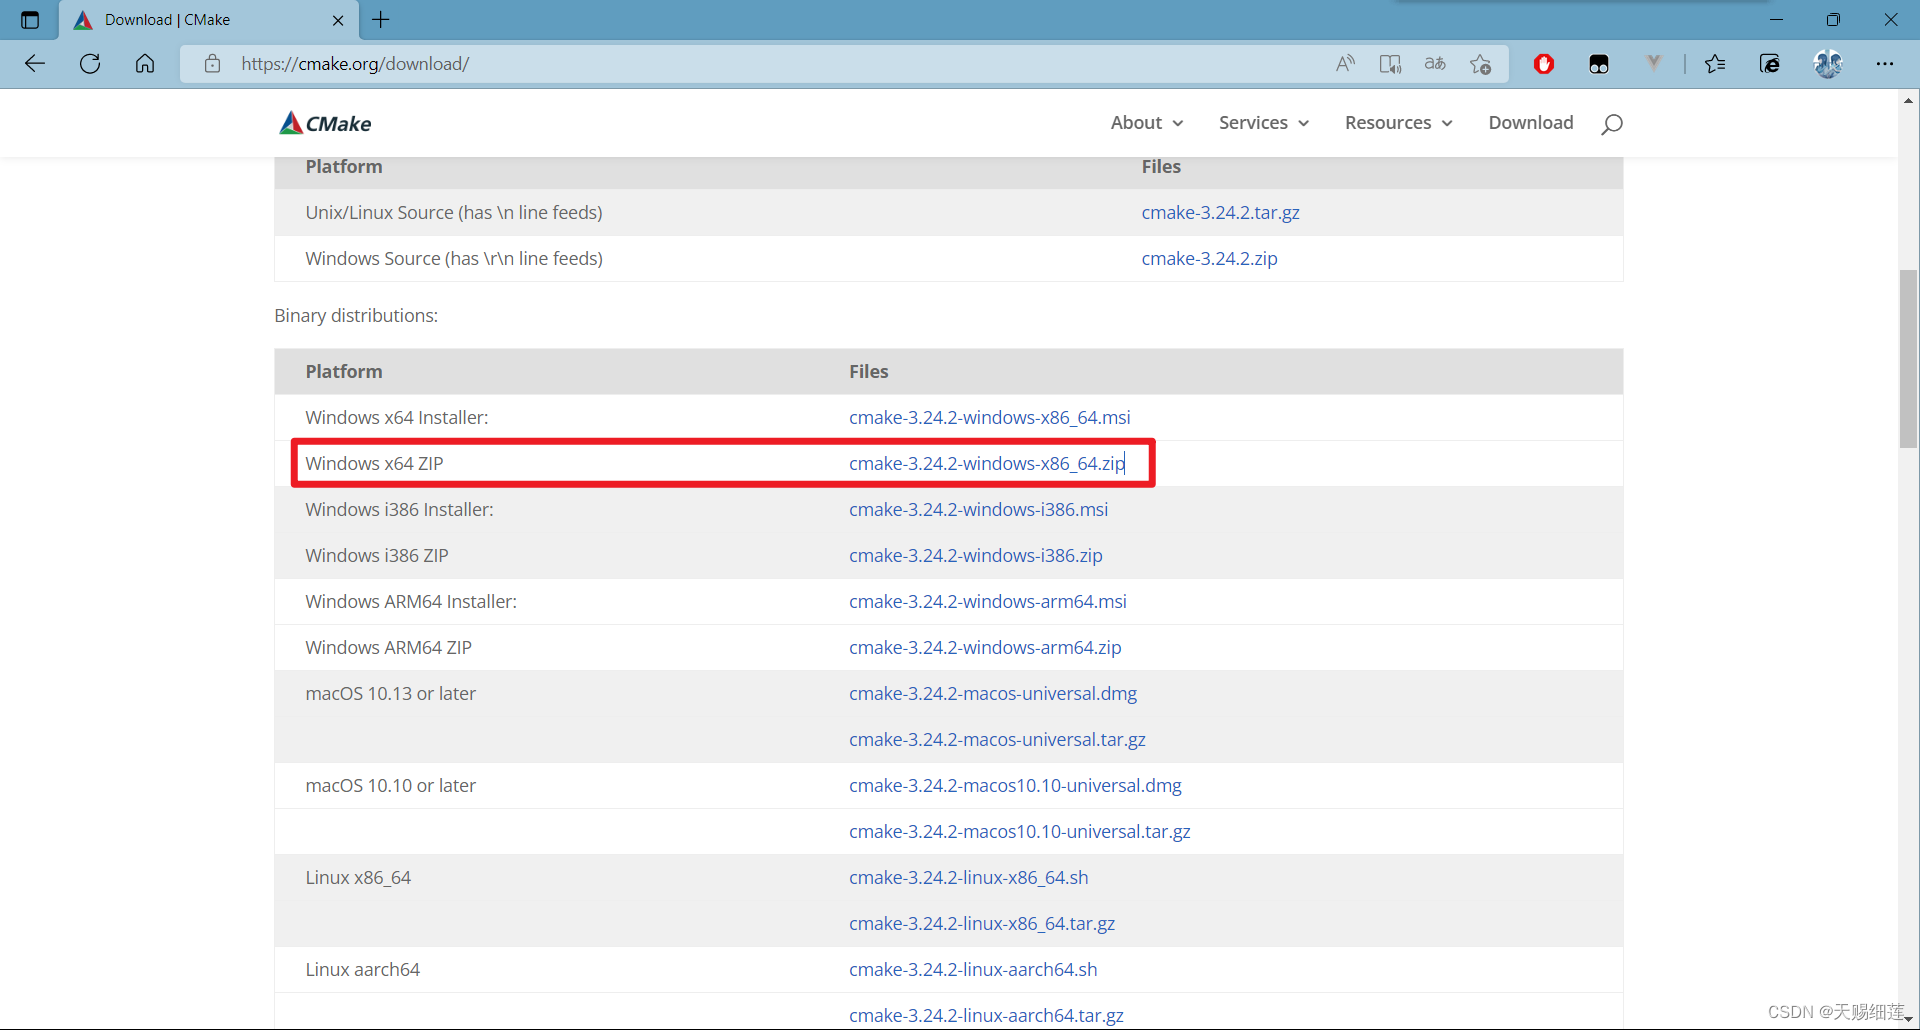Open the enter reader mode icon

(x=1390, y=63)
